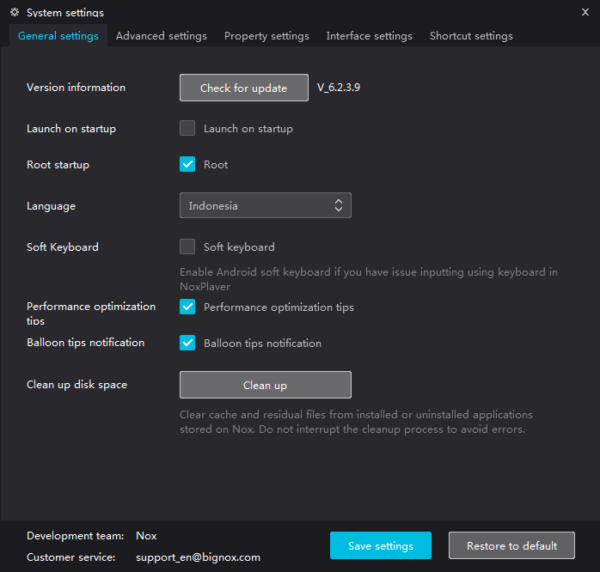Image resolution: width=600 pixels, height=572 pixels.
Task: Enable the Soft keyboard checkbox
Action: (187, 246)
